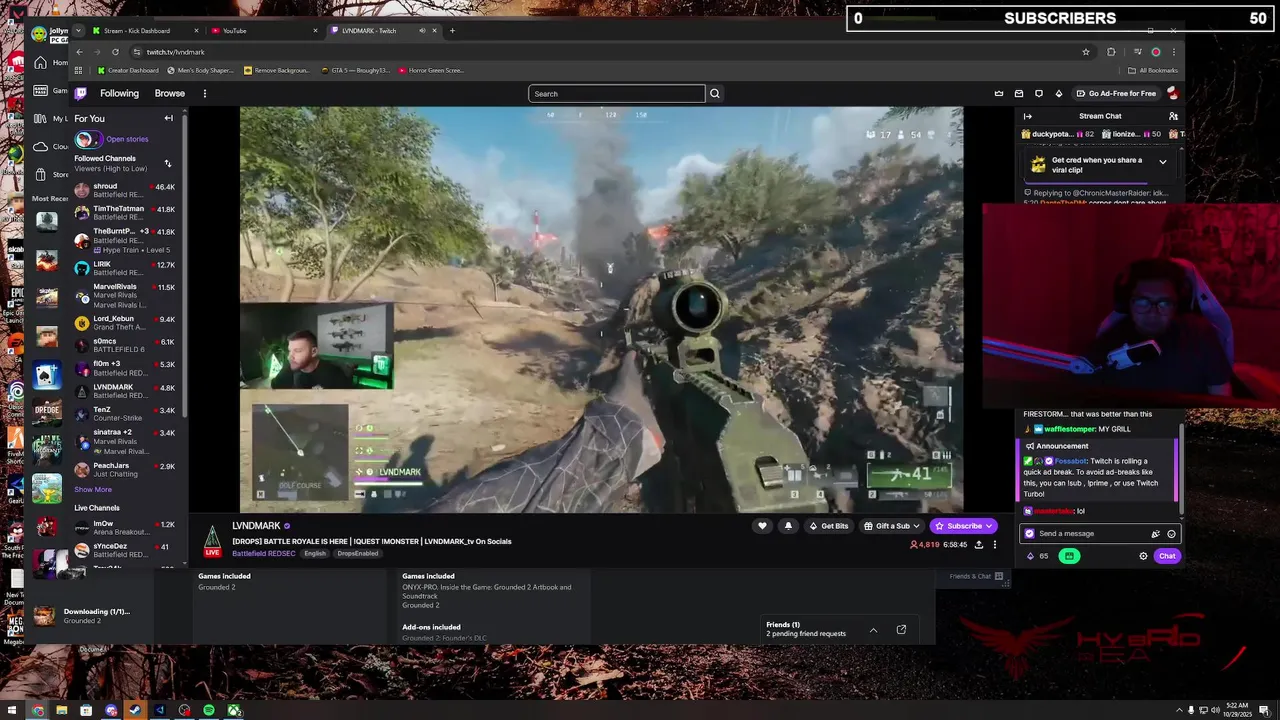Viewport: 1280px width, 720px height.
Task: Click the channel points balance icon showing 65
Action: (1037, 556)
